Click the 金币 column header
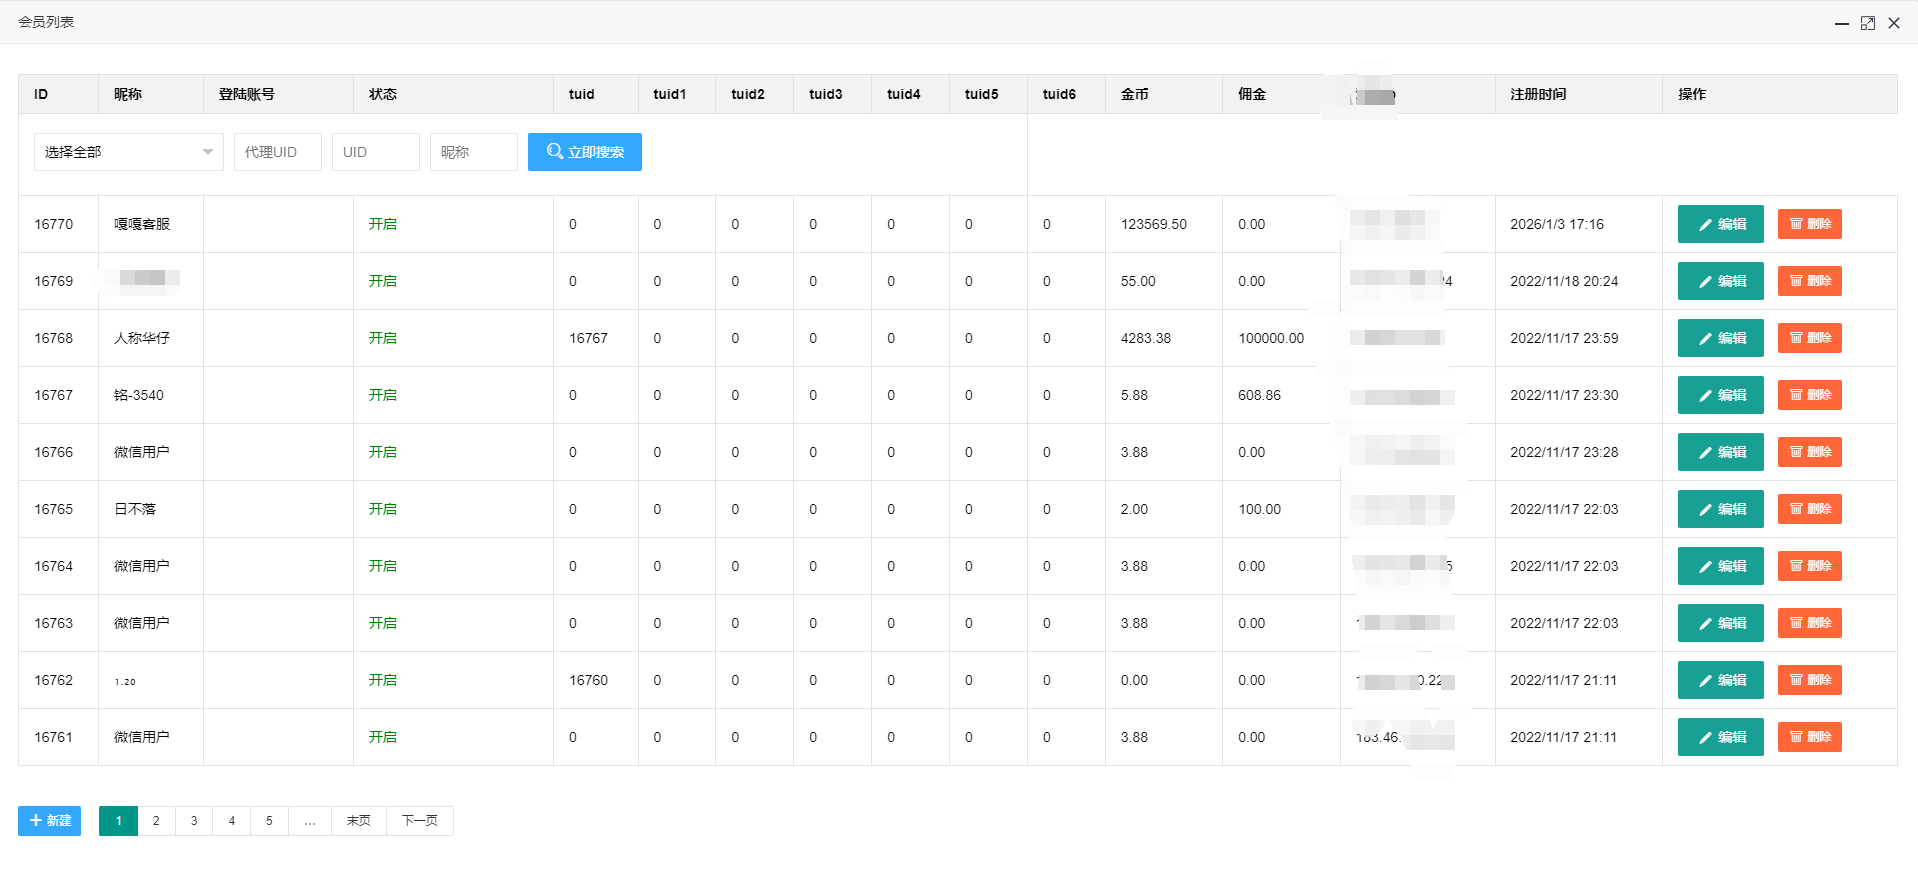This screenshot has height=889, width=1918. click(1134, 94)
